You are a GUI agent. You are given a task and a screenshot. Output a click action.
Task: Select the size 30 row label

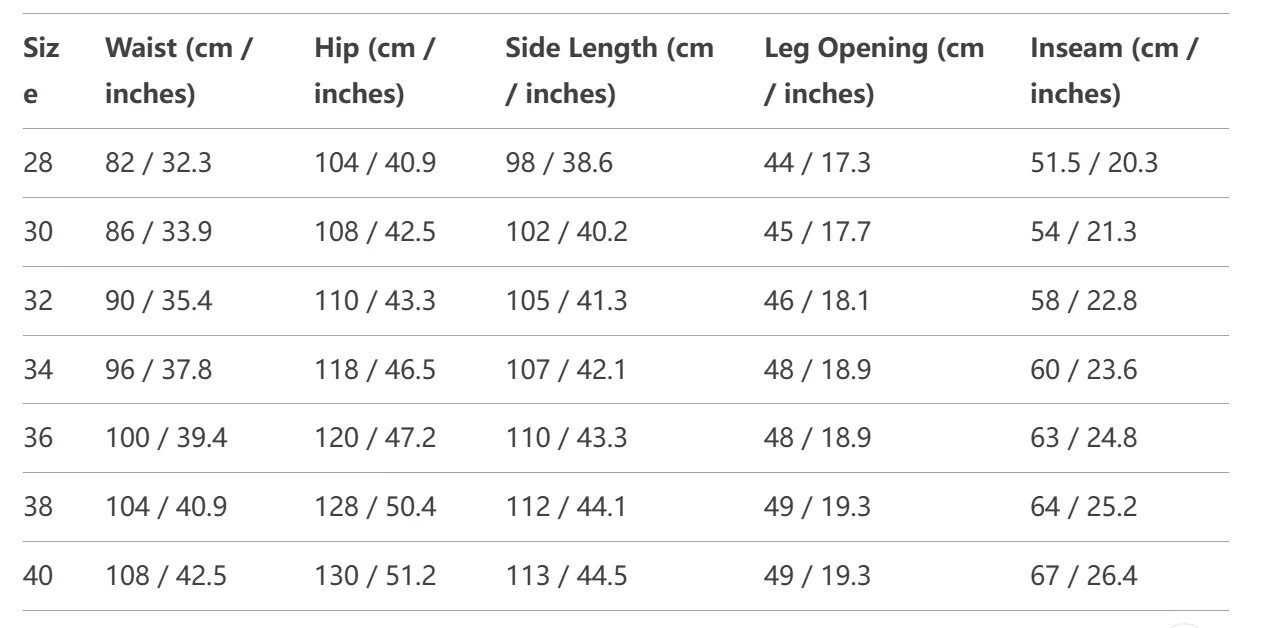coord(38,232)
